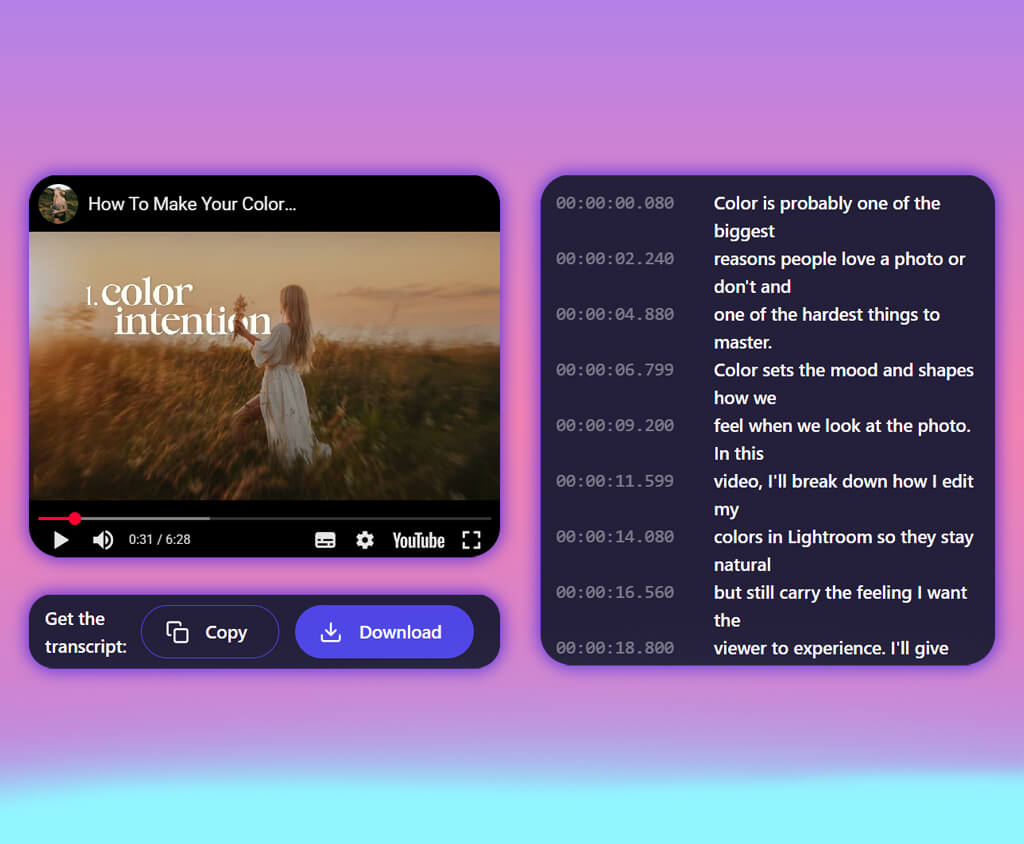
Task: Enter fullscreen mode
Action: (472, 540)
